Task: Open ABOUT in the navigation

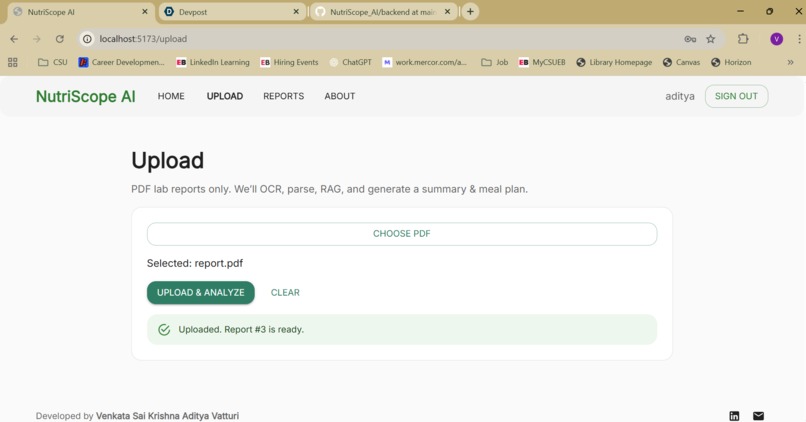Action: [x=340, y=96]
